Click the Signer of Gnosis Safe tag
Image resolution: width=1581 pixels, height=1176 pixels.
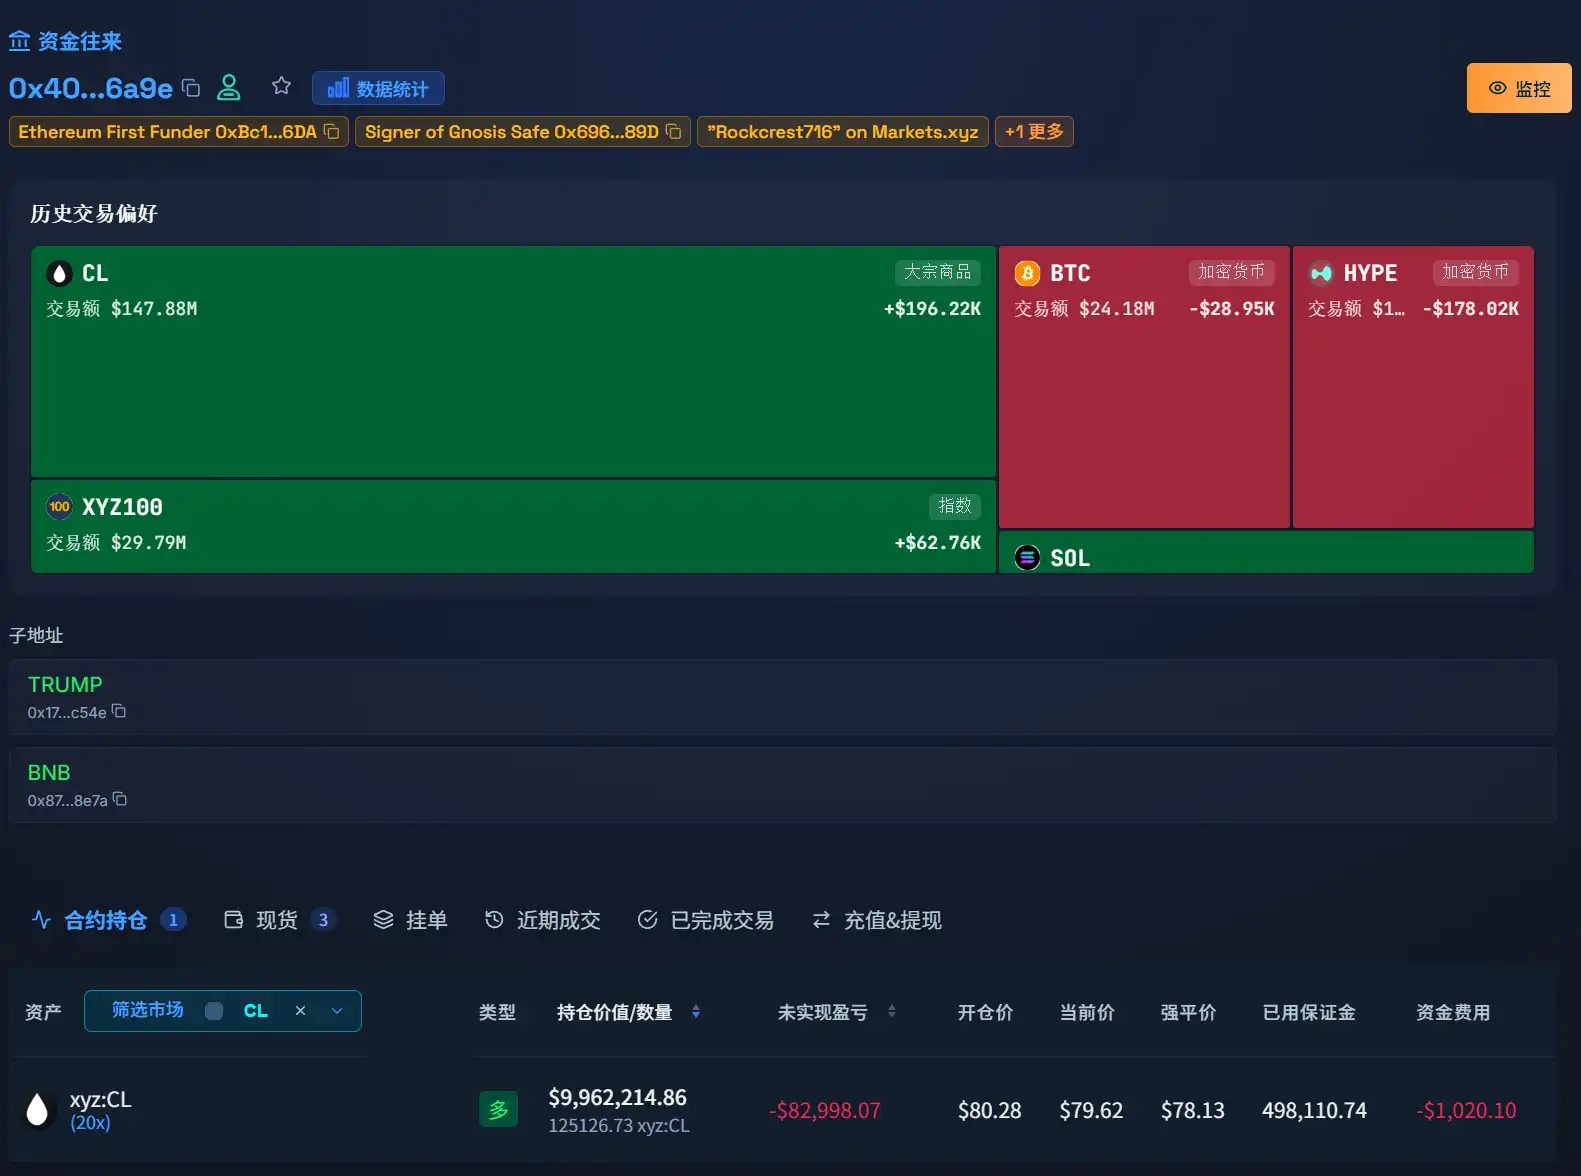pos(523,132)
